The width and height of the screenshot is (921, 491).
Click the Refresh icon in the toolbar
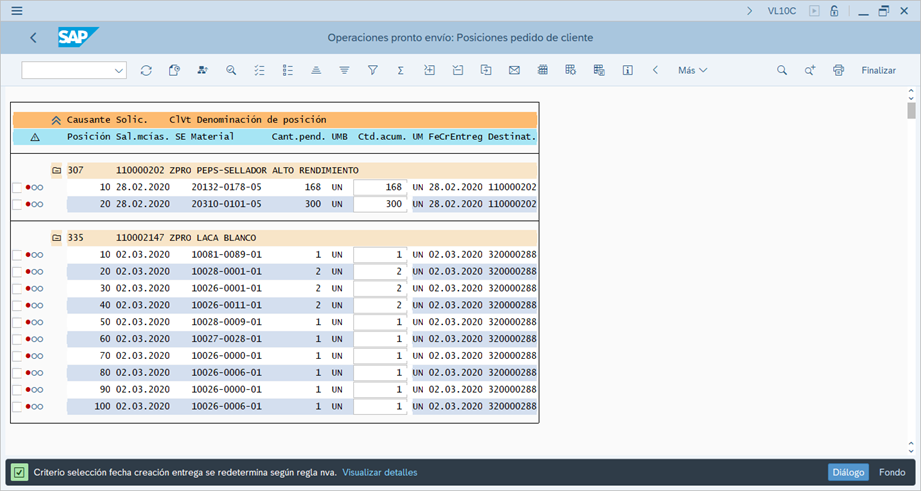(x=146, y=70)
